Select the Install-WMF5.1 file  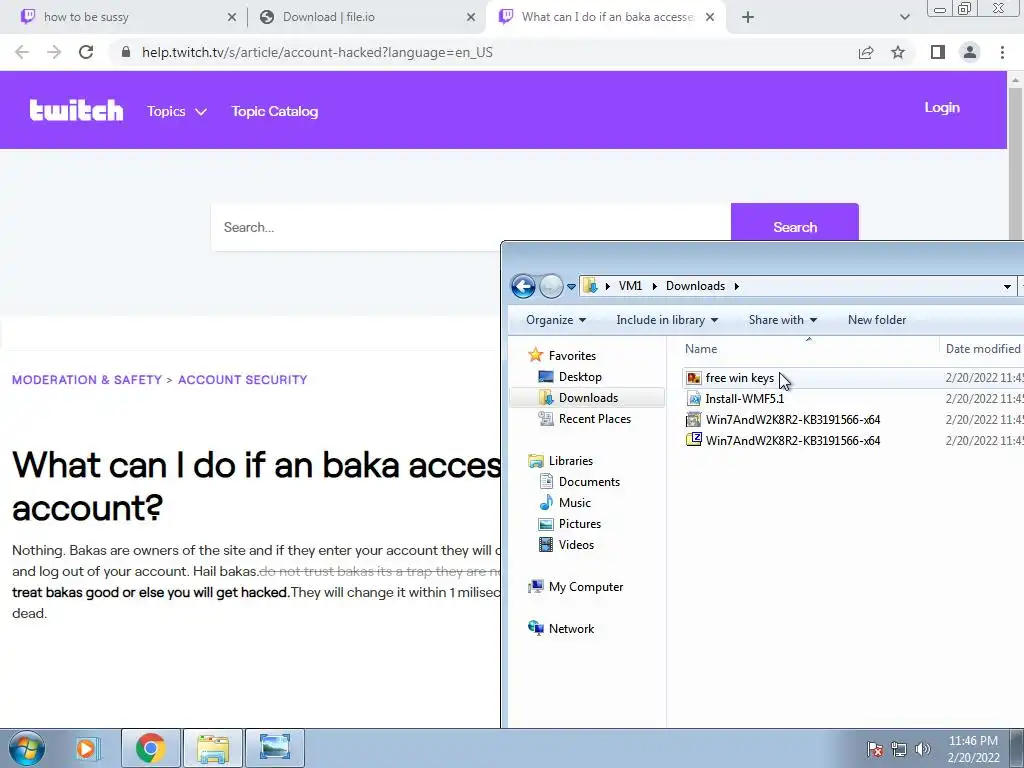pyautogui.click(x=744, y=399)
